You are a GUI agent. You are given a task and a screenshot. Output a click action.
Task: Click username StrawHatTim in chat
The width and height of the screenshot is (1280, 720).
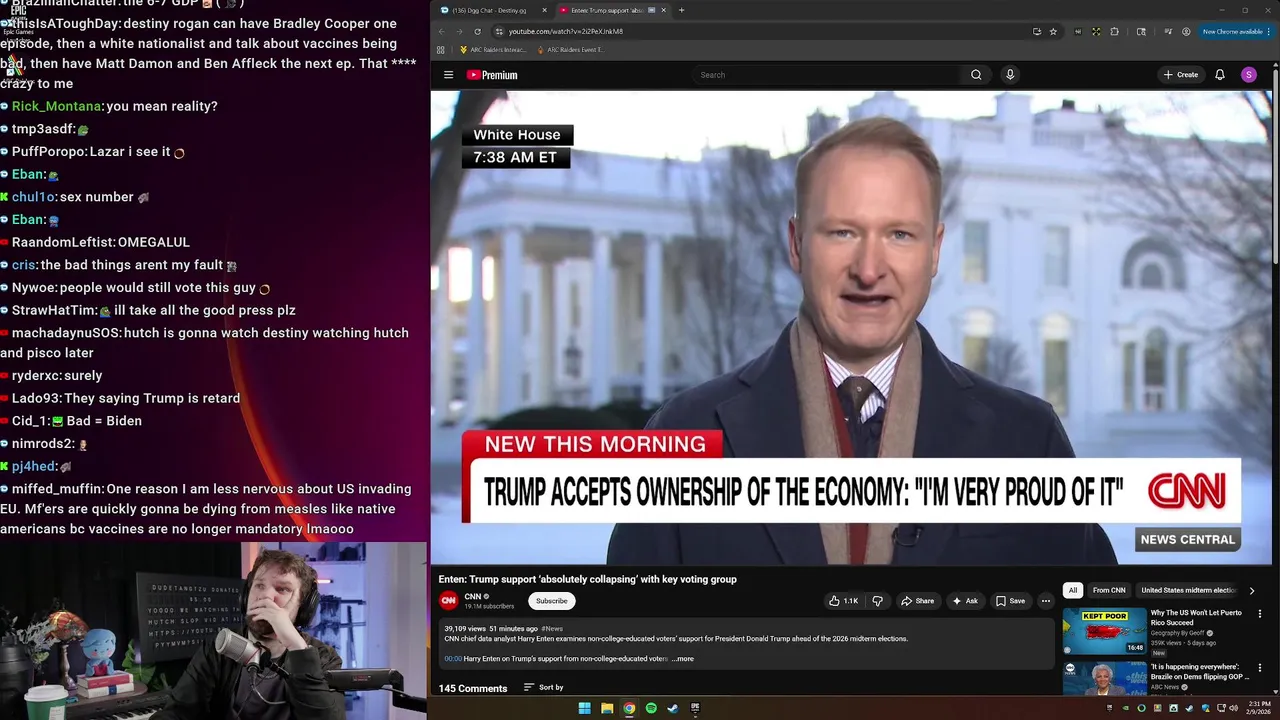(54, 311)
